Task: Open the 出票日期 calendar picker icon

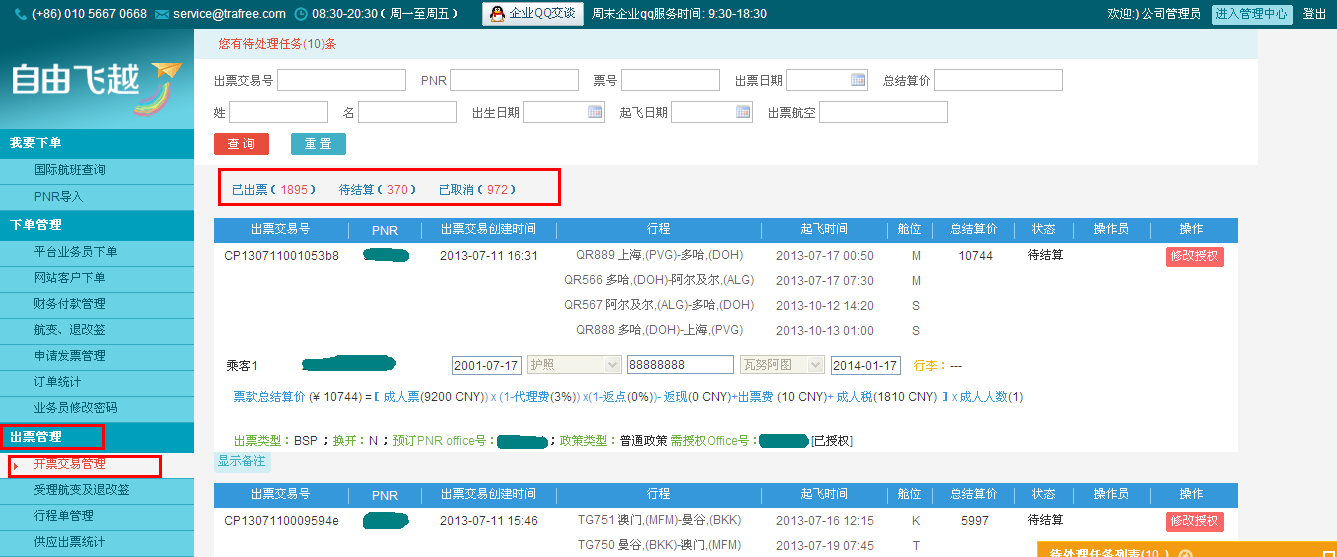Action: (x=857, y=80)
